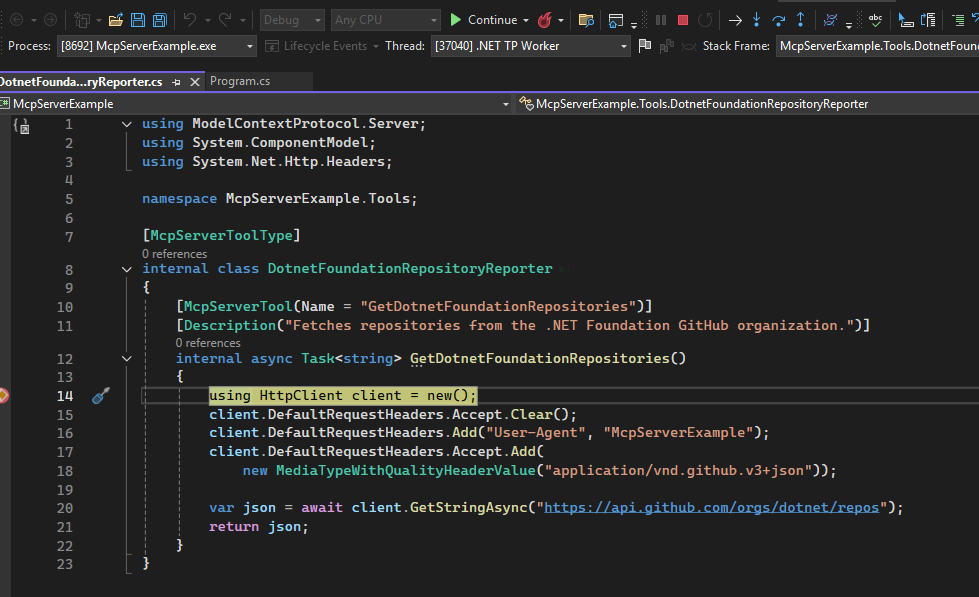Open the Process dropdown for McpServerExample.exe
The image size is (979, 597).
tap(249, 46)
